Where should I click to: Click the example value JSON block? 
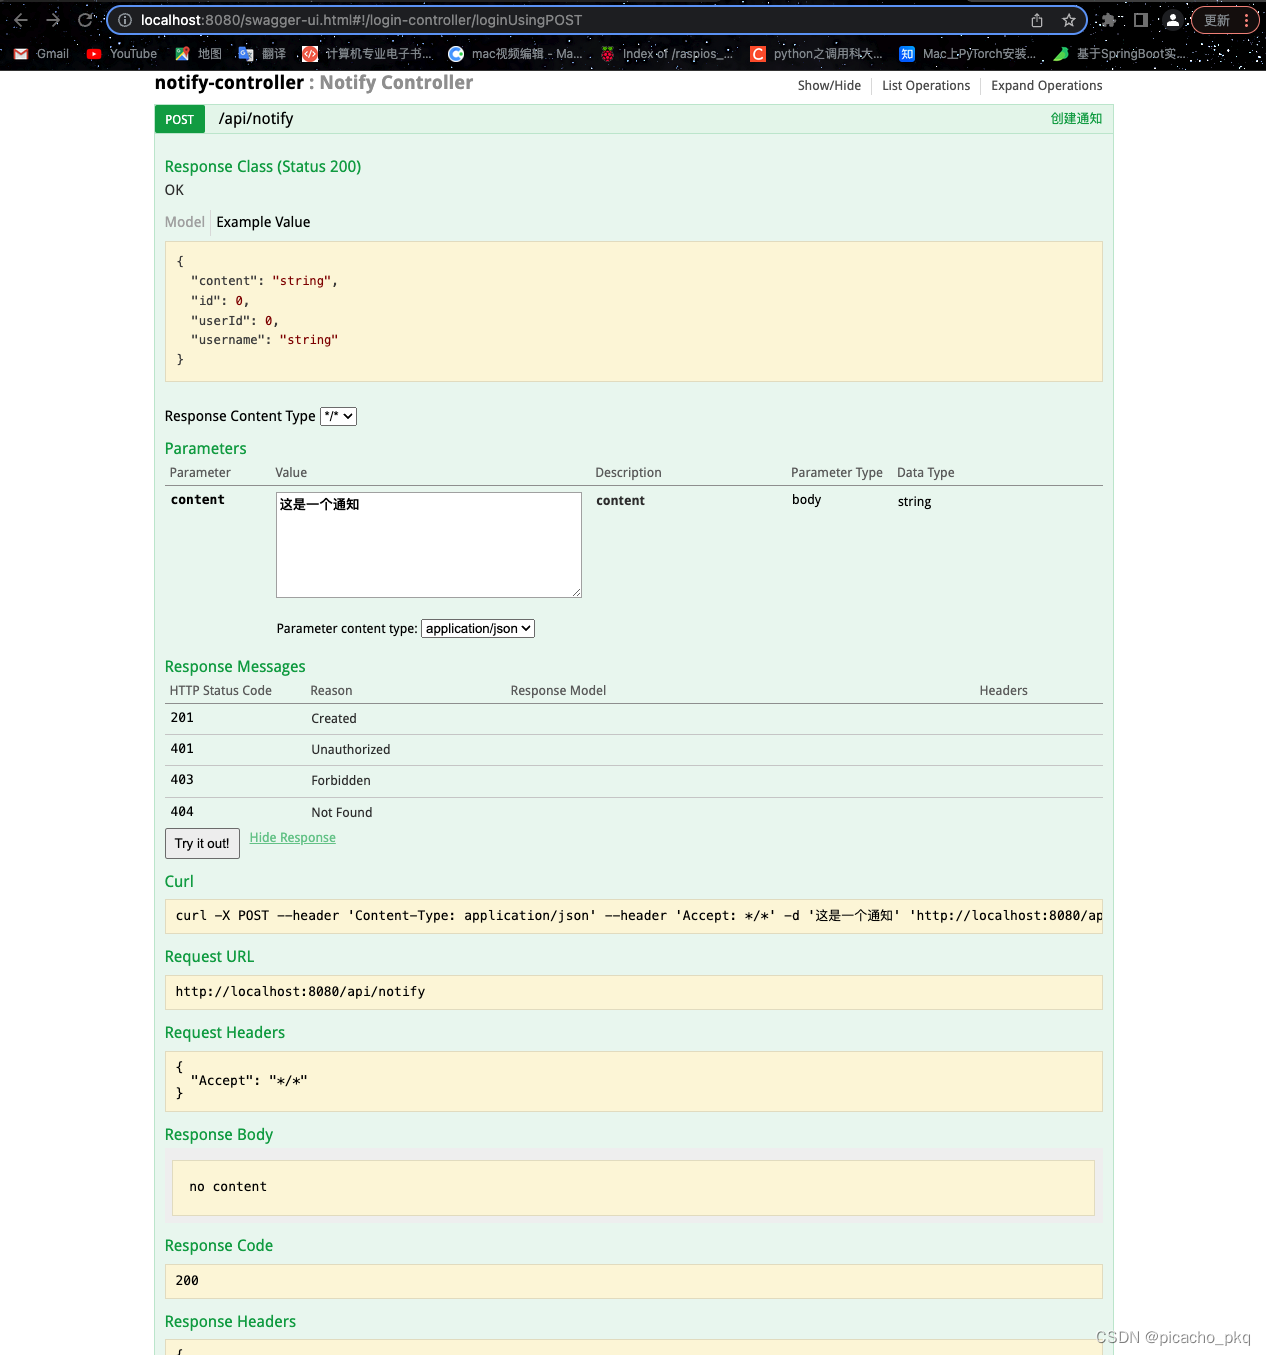pyautogui.click(x=633, y=311)
